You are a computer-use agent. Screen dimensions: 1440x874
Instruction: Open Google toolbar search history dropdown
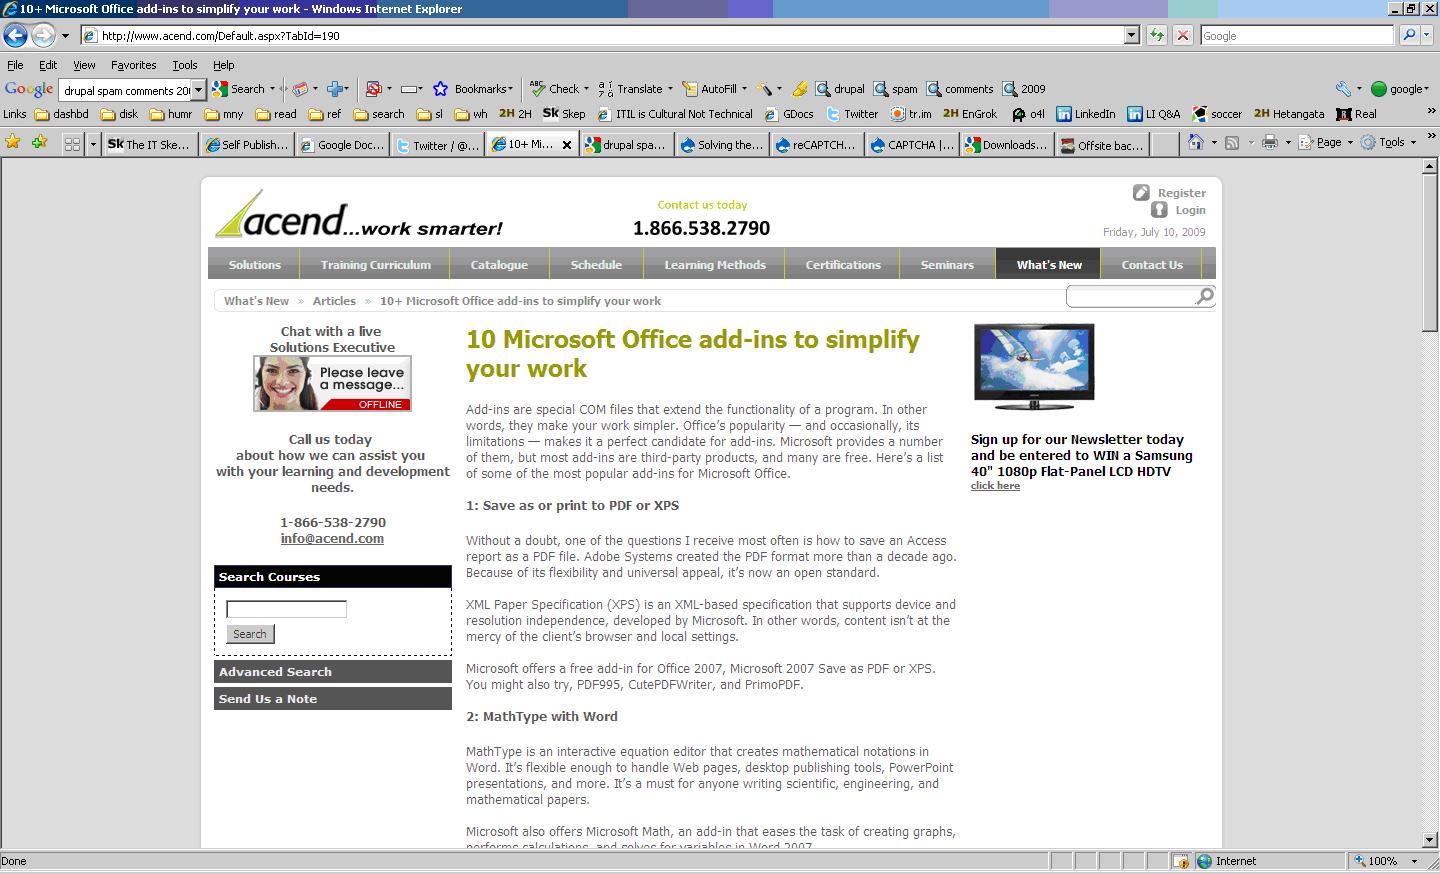tap(198, 90)
